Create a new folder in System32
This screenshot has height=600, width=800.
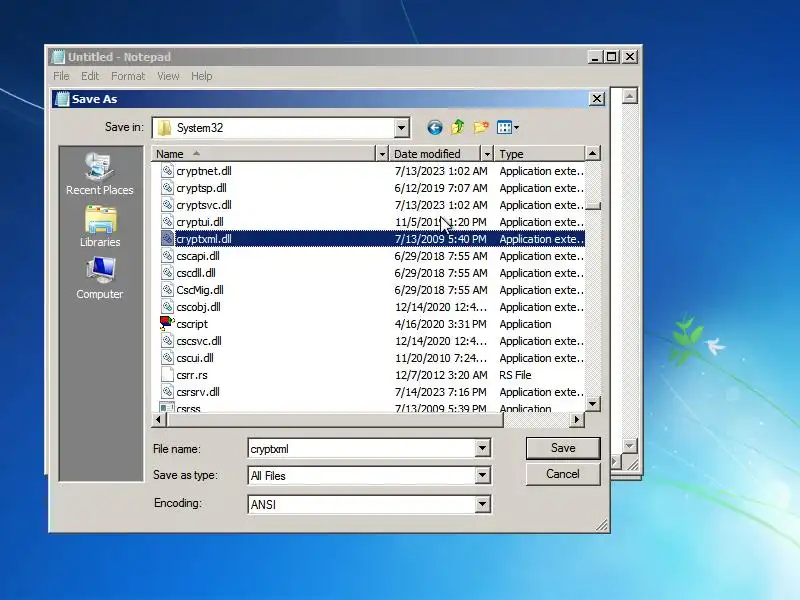tap(481, 127)
